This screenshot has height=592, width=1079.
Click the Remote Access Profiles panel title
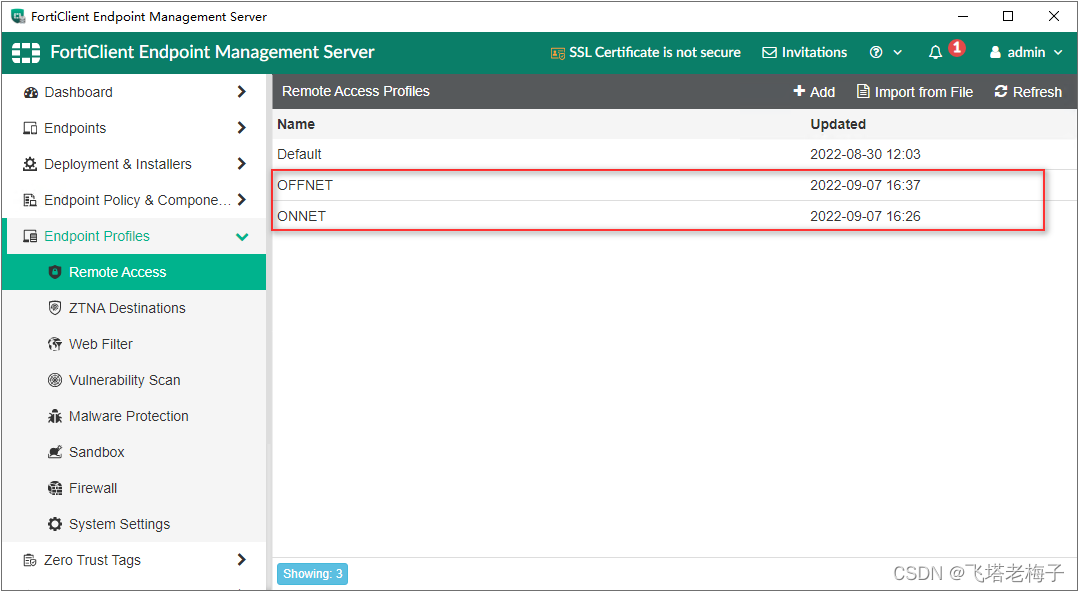click(356, 92)
